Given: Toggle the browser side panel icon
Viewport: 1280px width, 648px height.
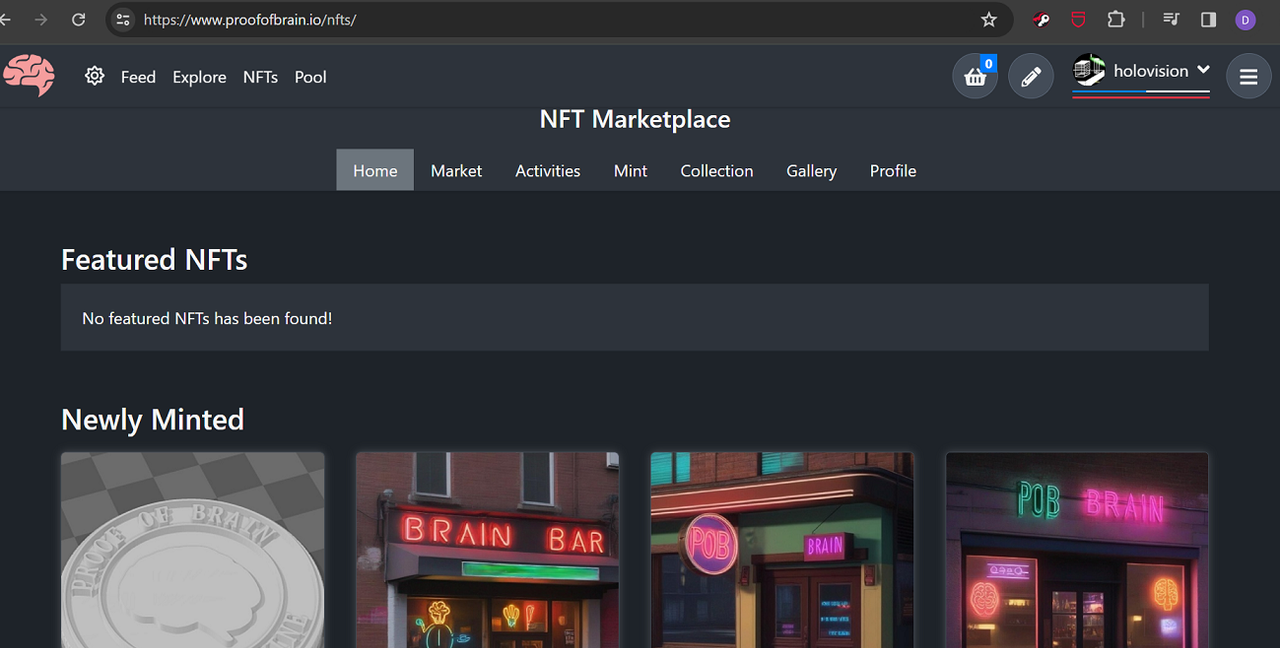Looking at the screenshot, I should (1208, 19).
